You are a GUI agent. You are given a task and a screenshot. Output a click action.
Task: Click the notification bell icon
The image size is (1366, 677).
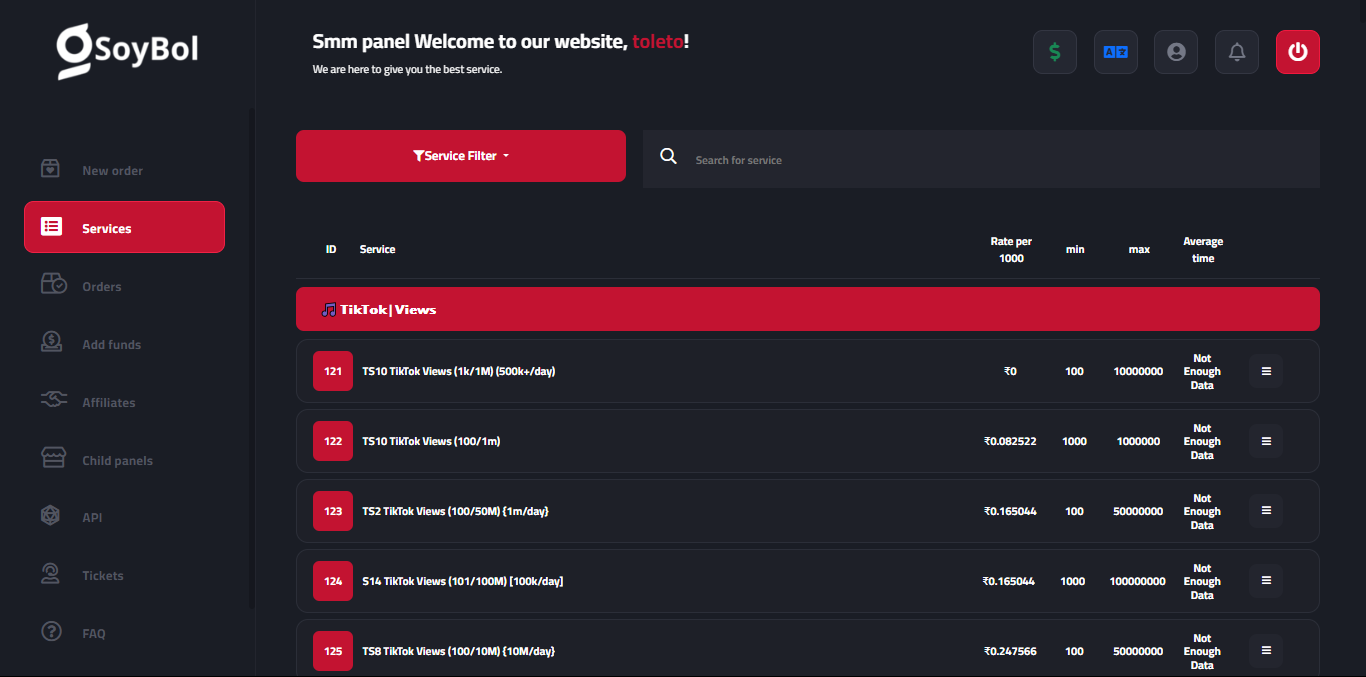[x=1237, y=52]
